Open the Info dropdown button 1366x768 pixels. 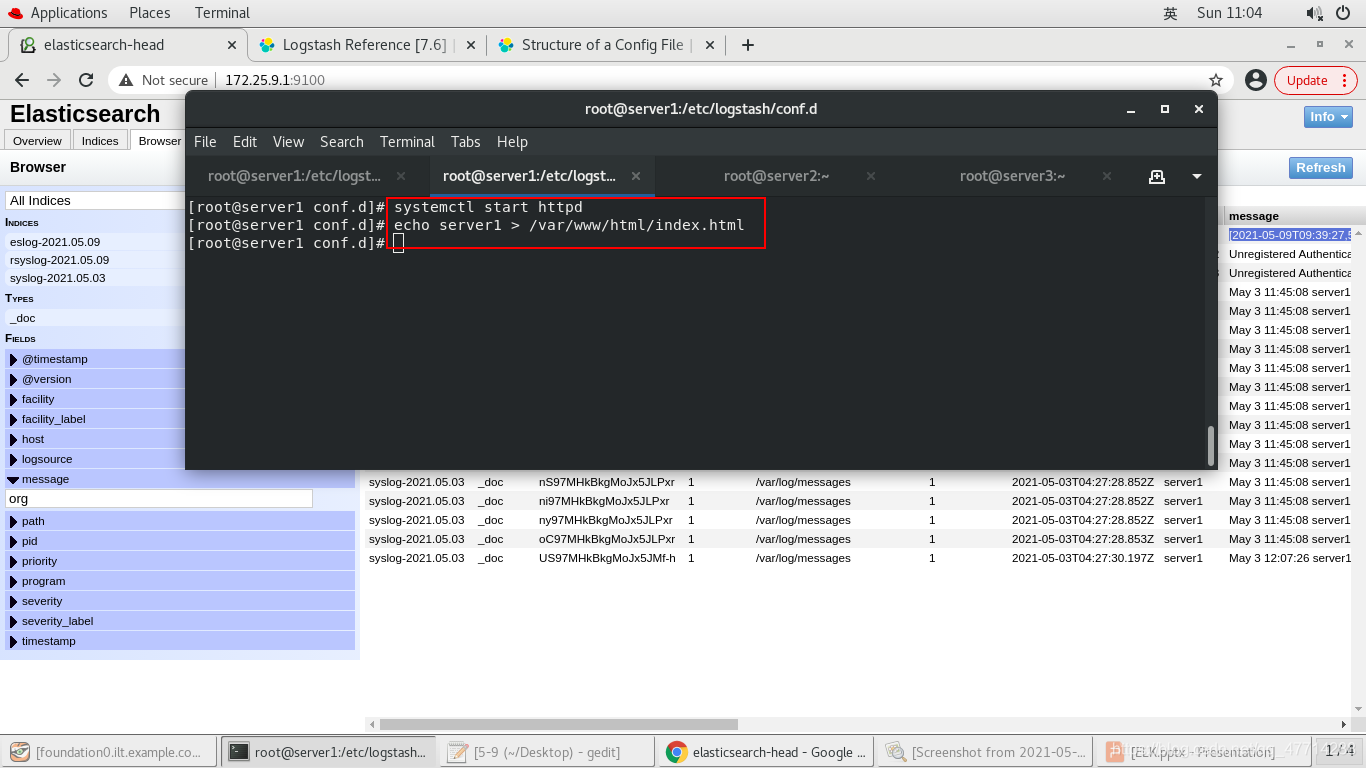click(1328, 117)
